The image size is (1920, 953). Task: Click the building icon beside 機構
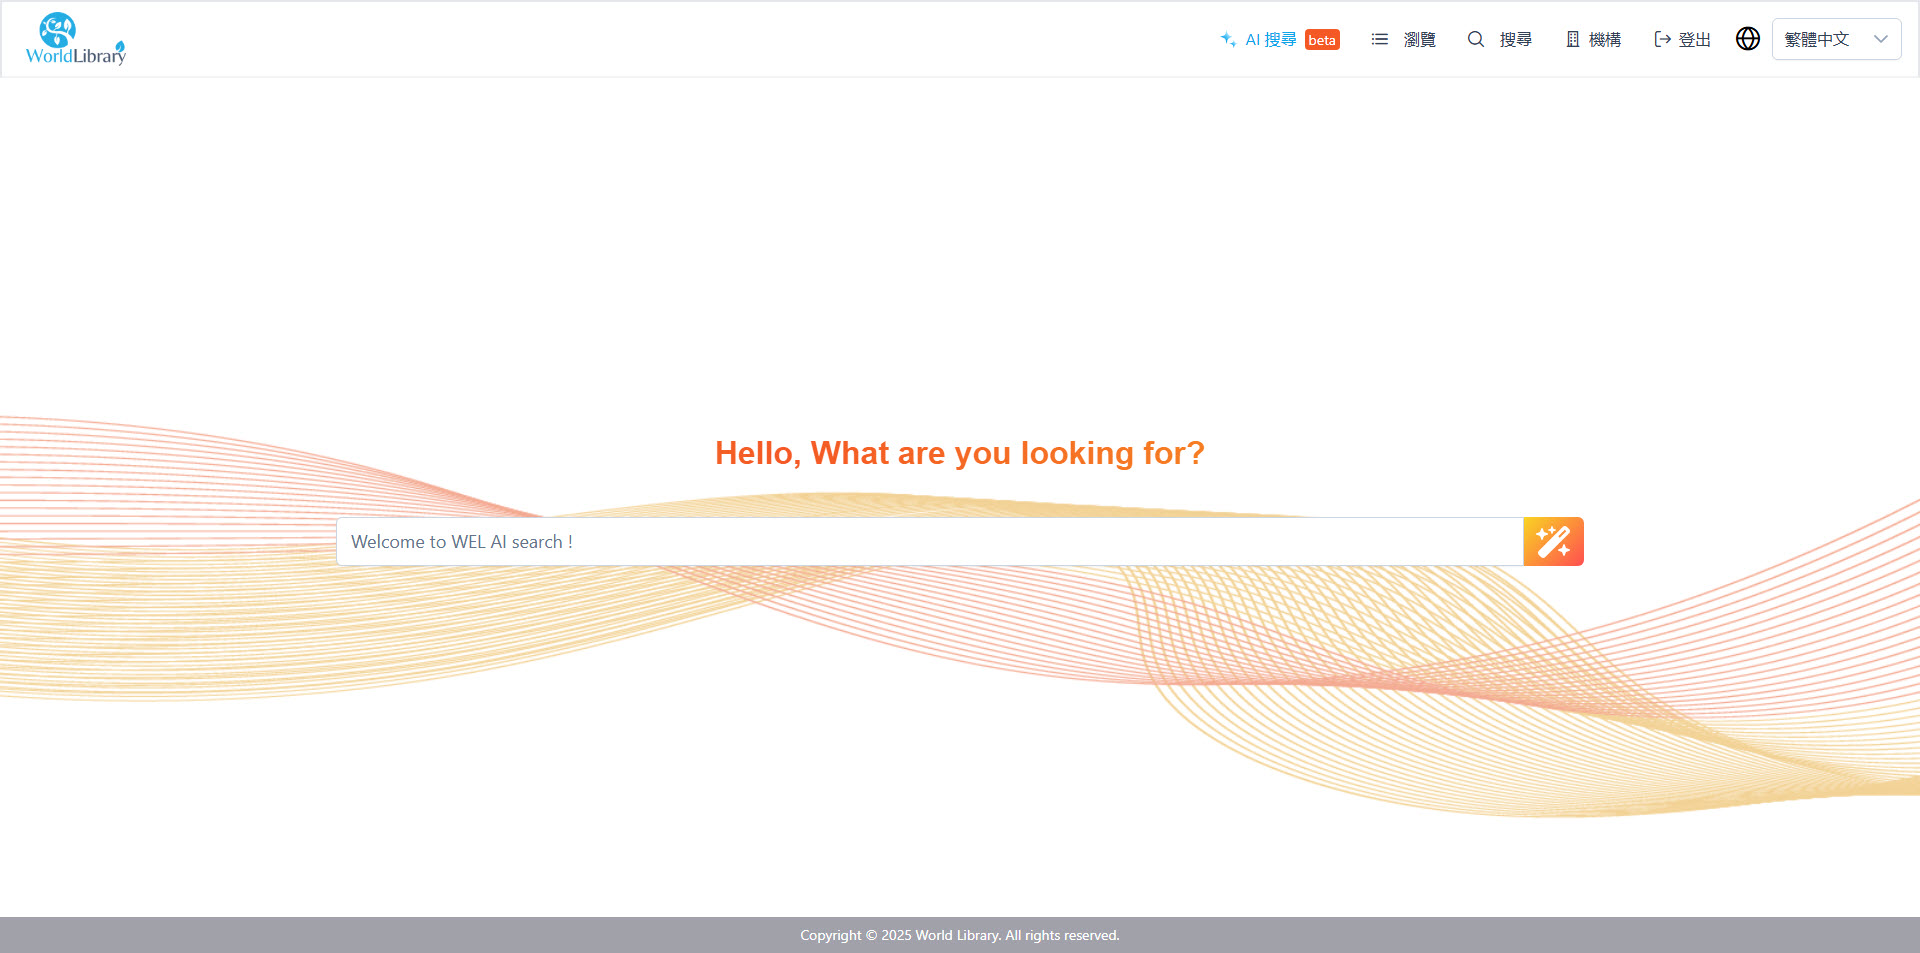[1572, 39]
